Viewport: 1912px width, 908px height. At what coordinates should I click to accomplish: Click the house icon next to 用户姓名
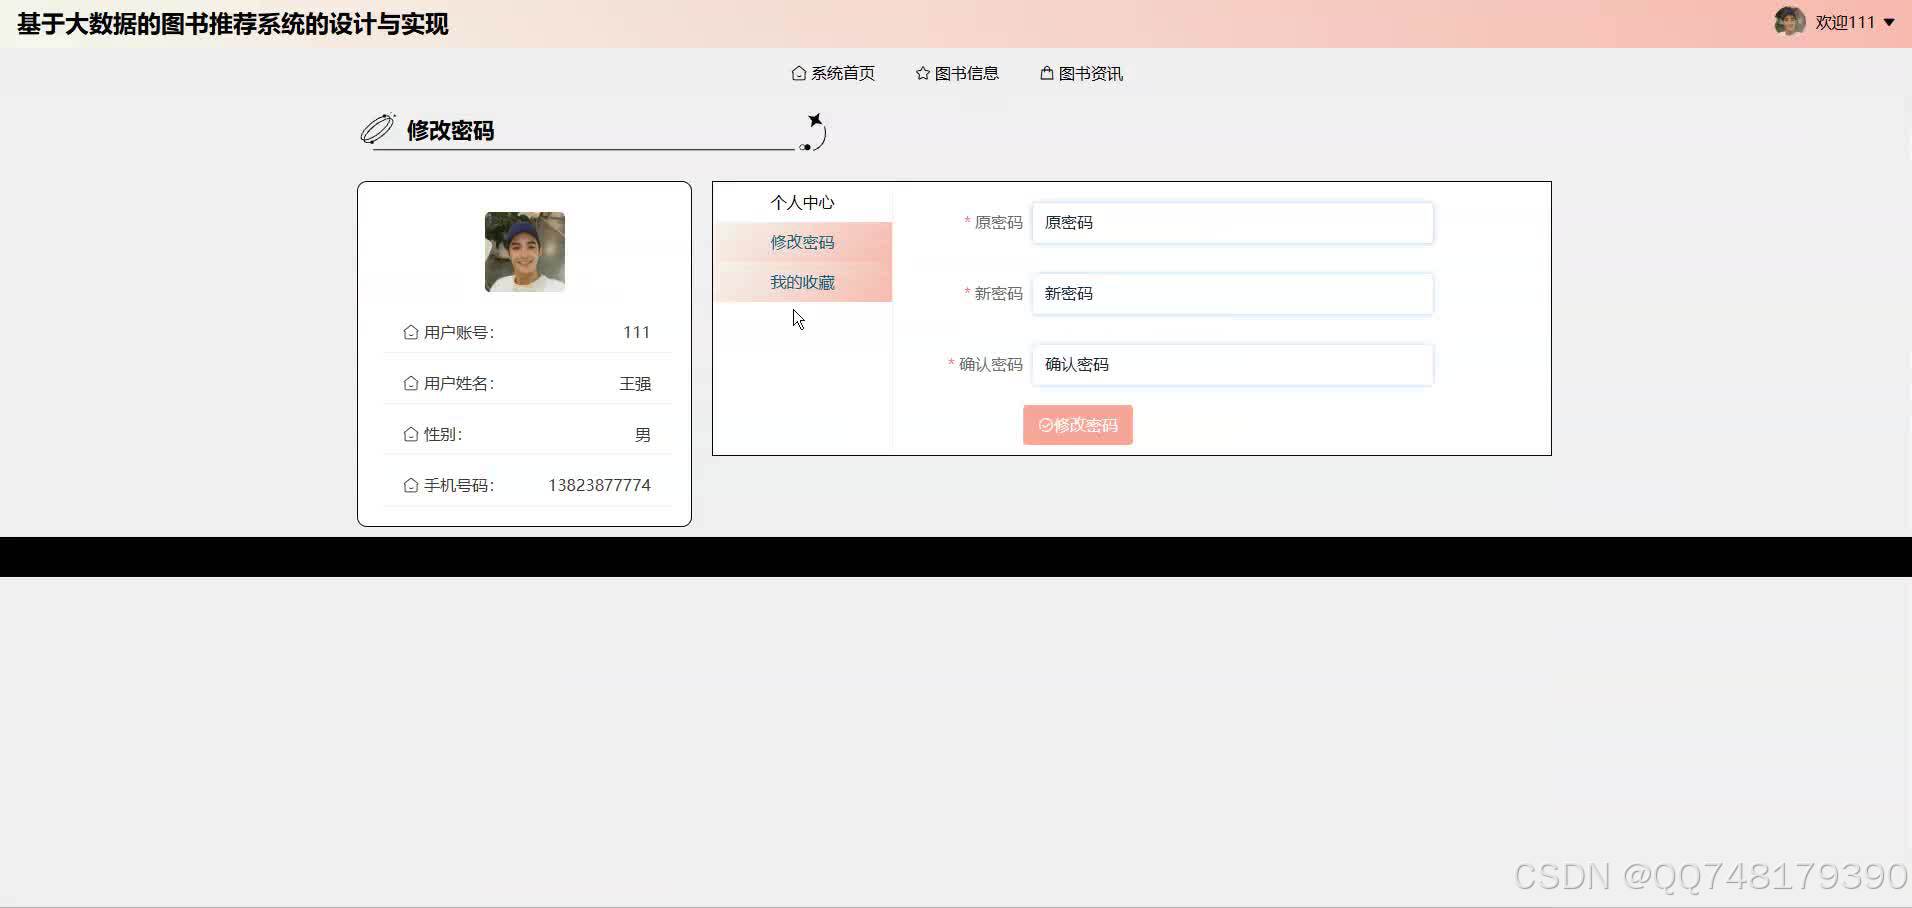tap(410, 383)
